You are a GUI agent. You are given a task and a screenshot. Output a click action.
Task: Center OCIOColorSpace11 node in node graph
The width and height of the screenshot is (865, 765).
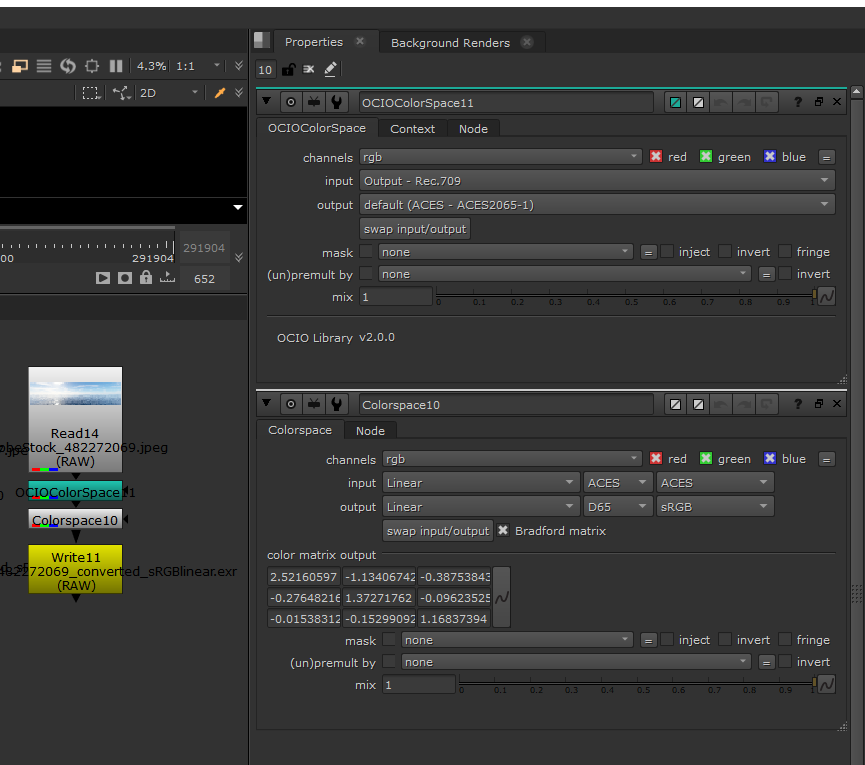pyautogui.click(x=290, y=102)
